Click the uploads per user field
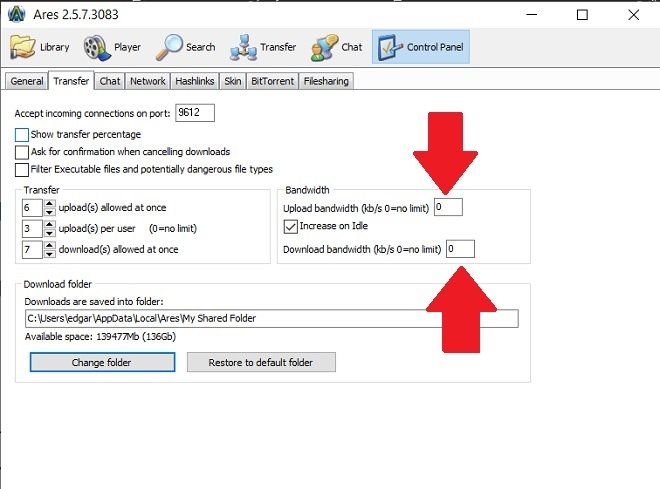The width and height of the screenshot is (660, 489). pos(32,229)
